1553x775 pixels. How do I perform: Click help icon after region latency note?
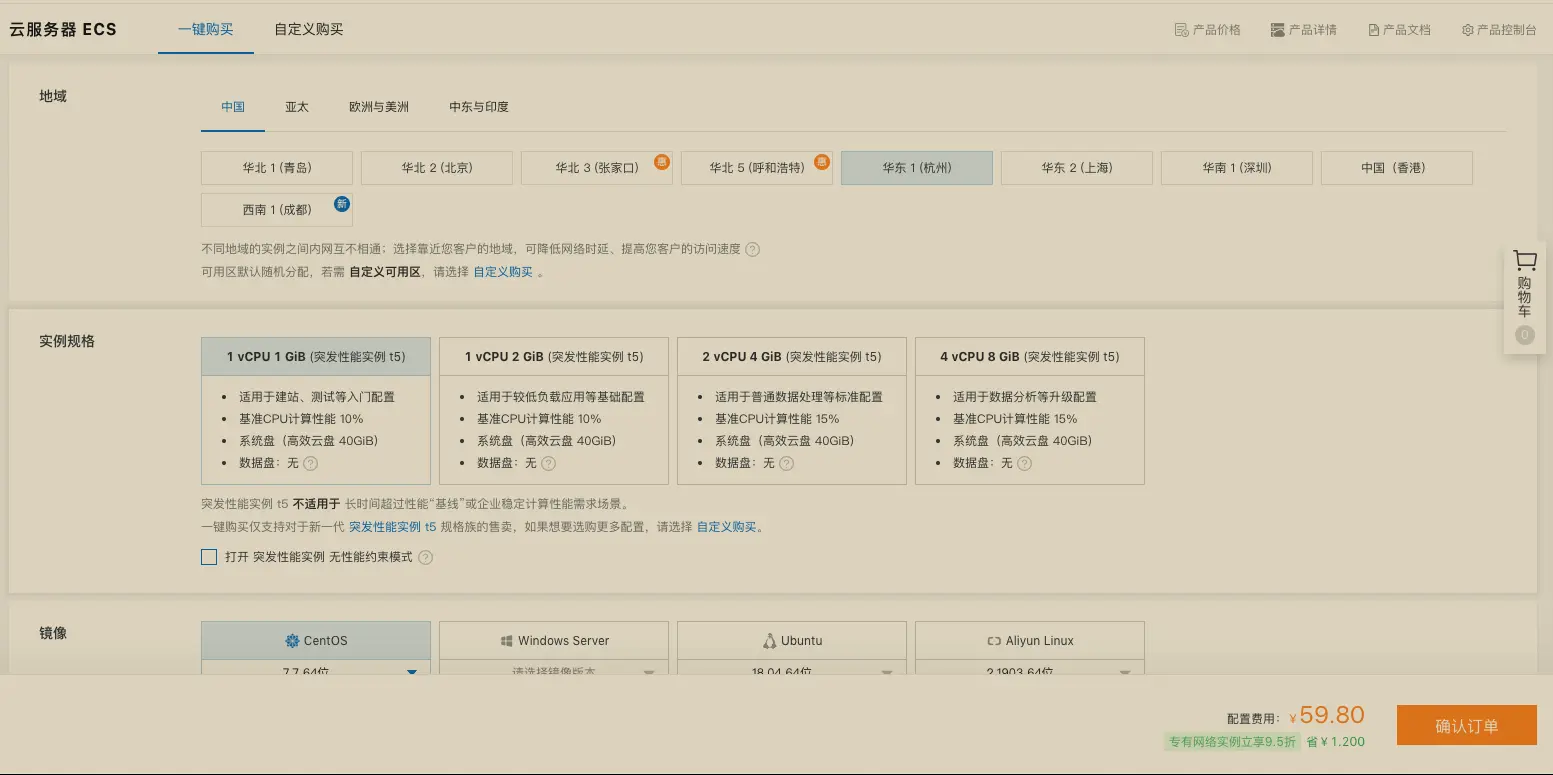pyautogui.click(x=753, y=249)
